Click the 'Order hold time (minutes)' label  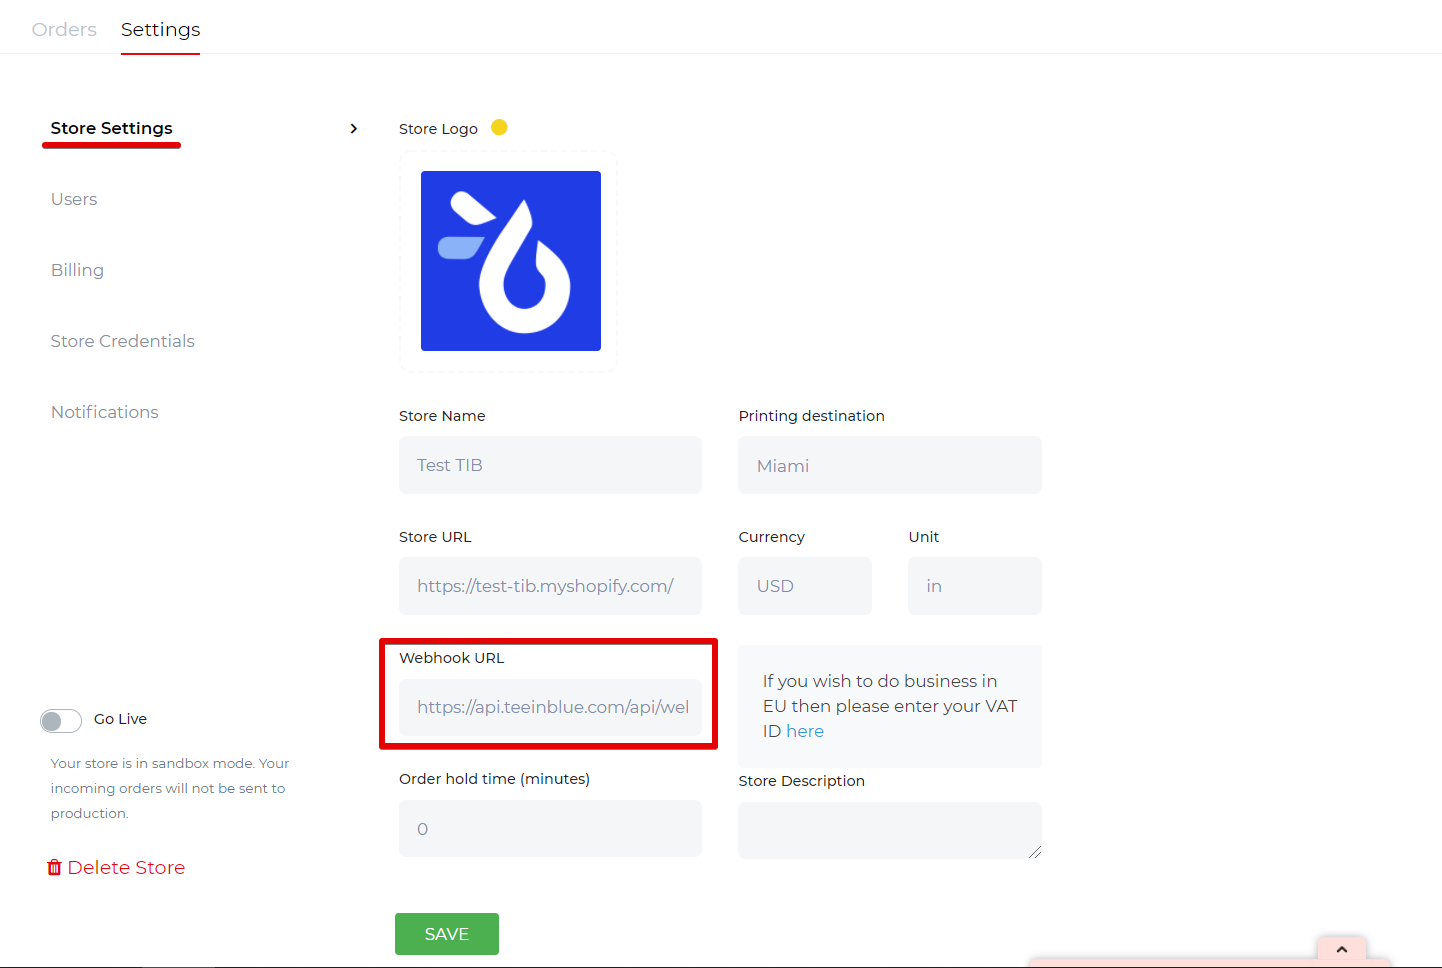(494, 779)
